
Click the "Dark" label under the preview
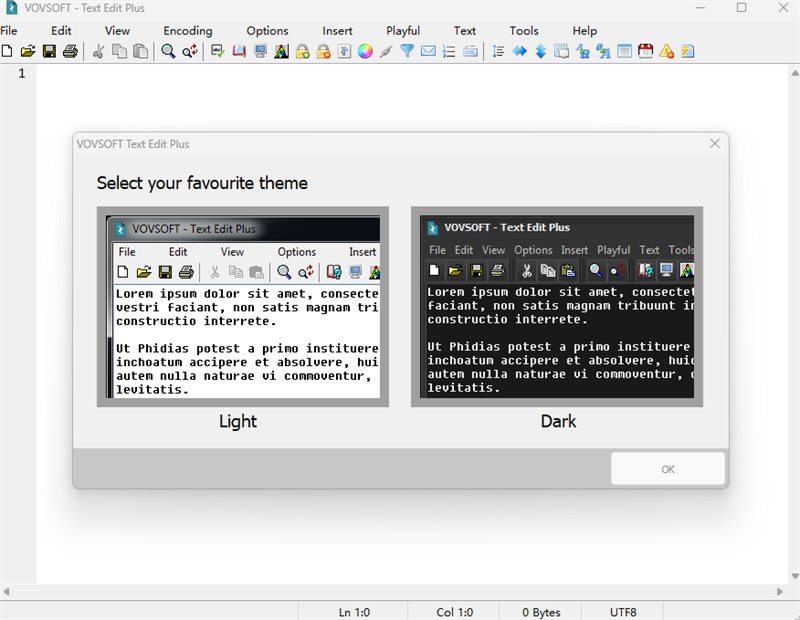pos(558,421)
